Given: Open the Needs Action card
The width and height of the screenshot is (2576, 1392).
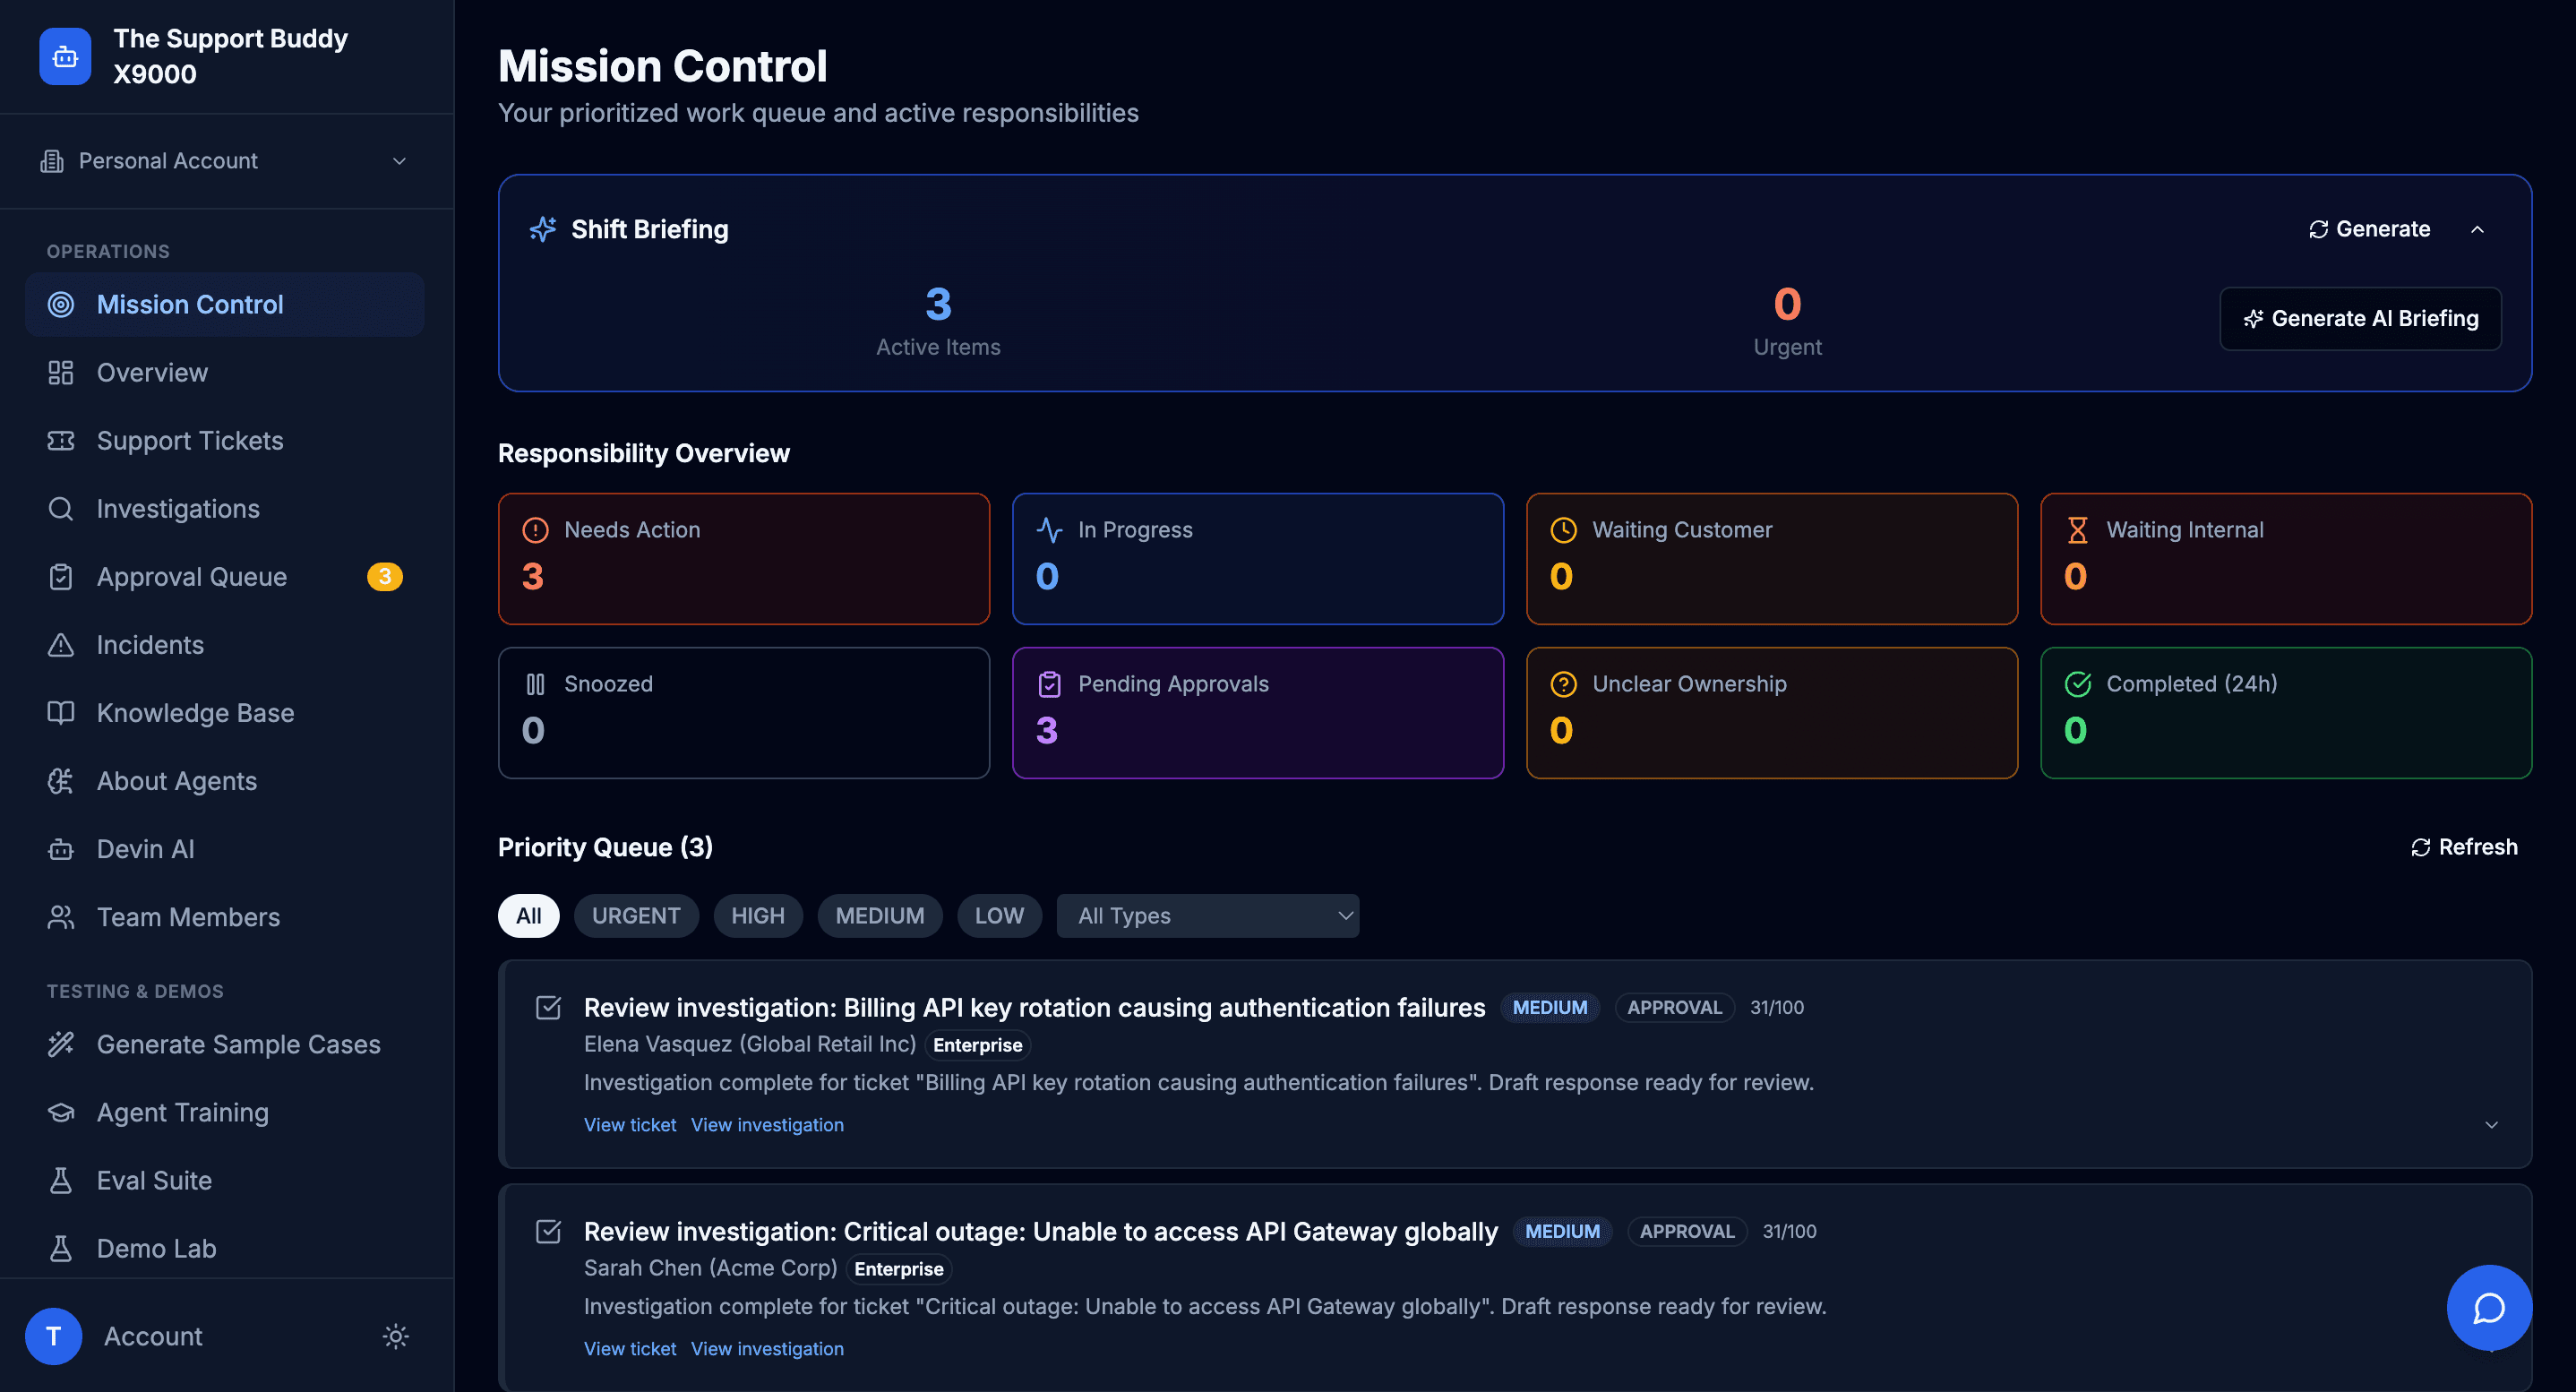Looking at the screenshot, I should point(744,558).
